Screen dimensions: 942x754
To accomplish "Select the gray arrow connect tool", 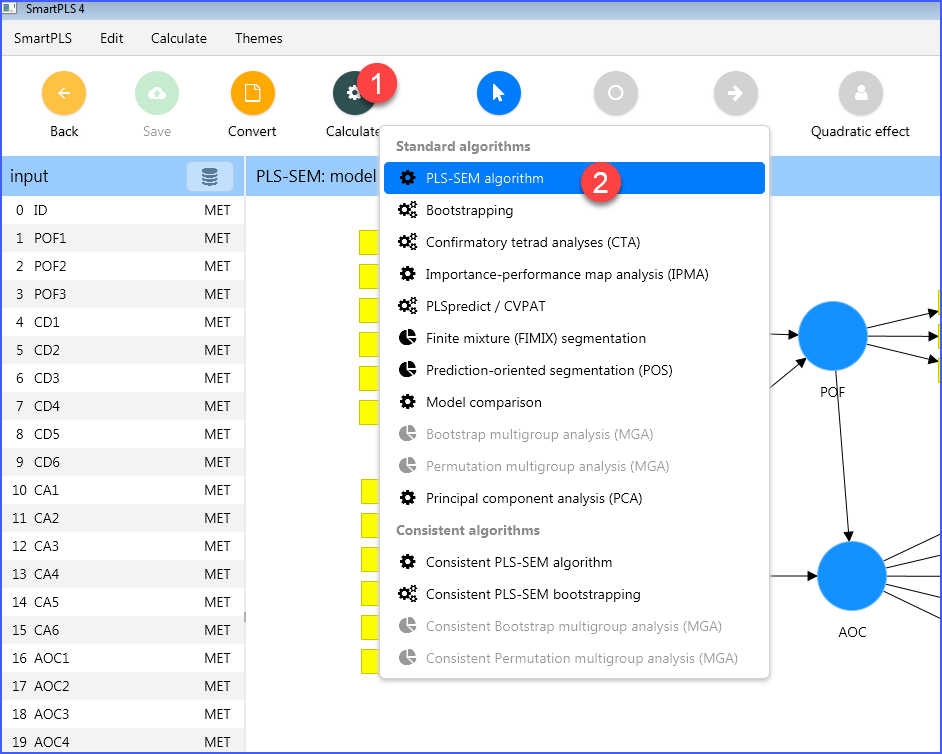I will [x=735, y=93].
